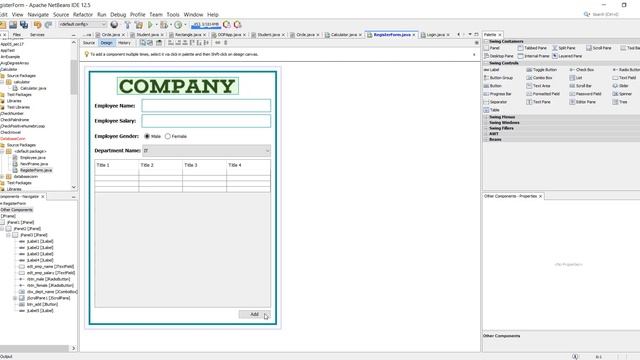Click the COMPANY title label
Image resolution: width=640 pixels, height=360 pixels.
pyautogui.click(x=178, y=86)
